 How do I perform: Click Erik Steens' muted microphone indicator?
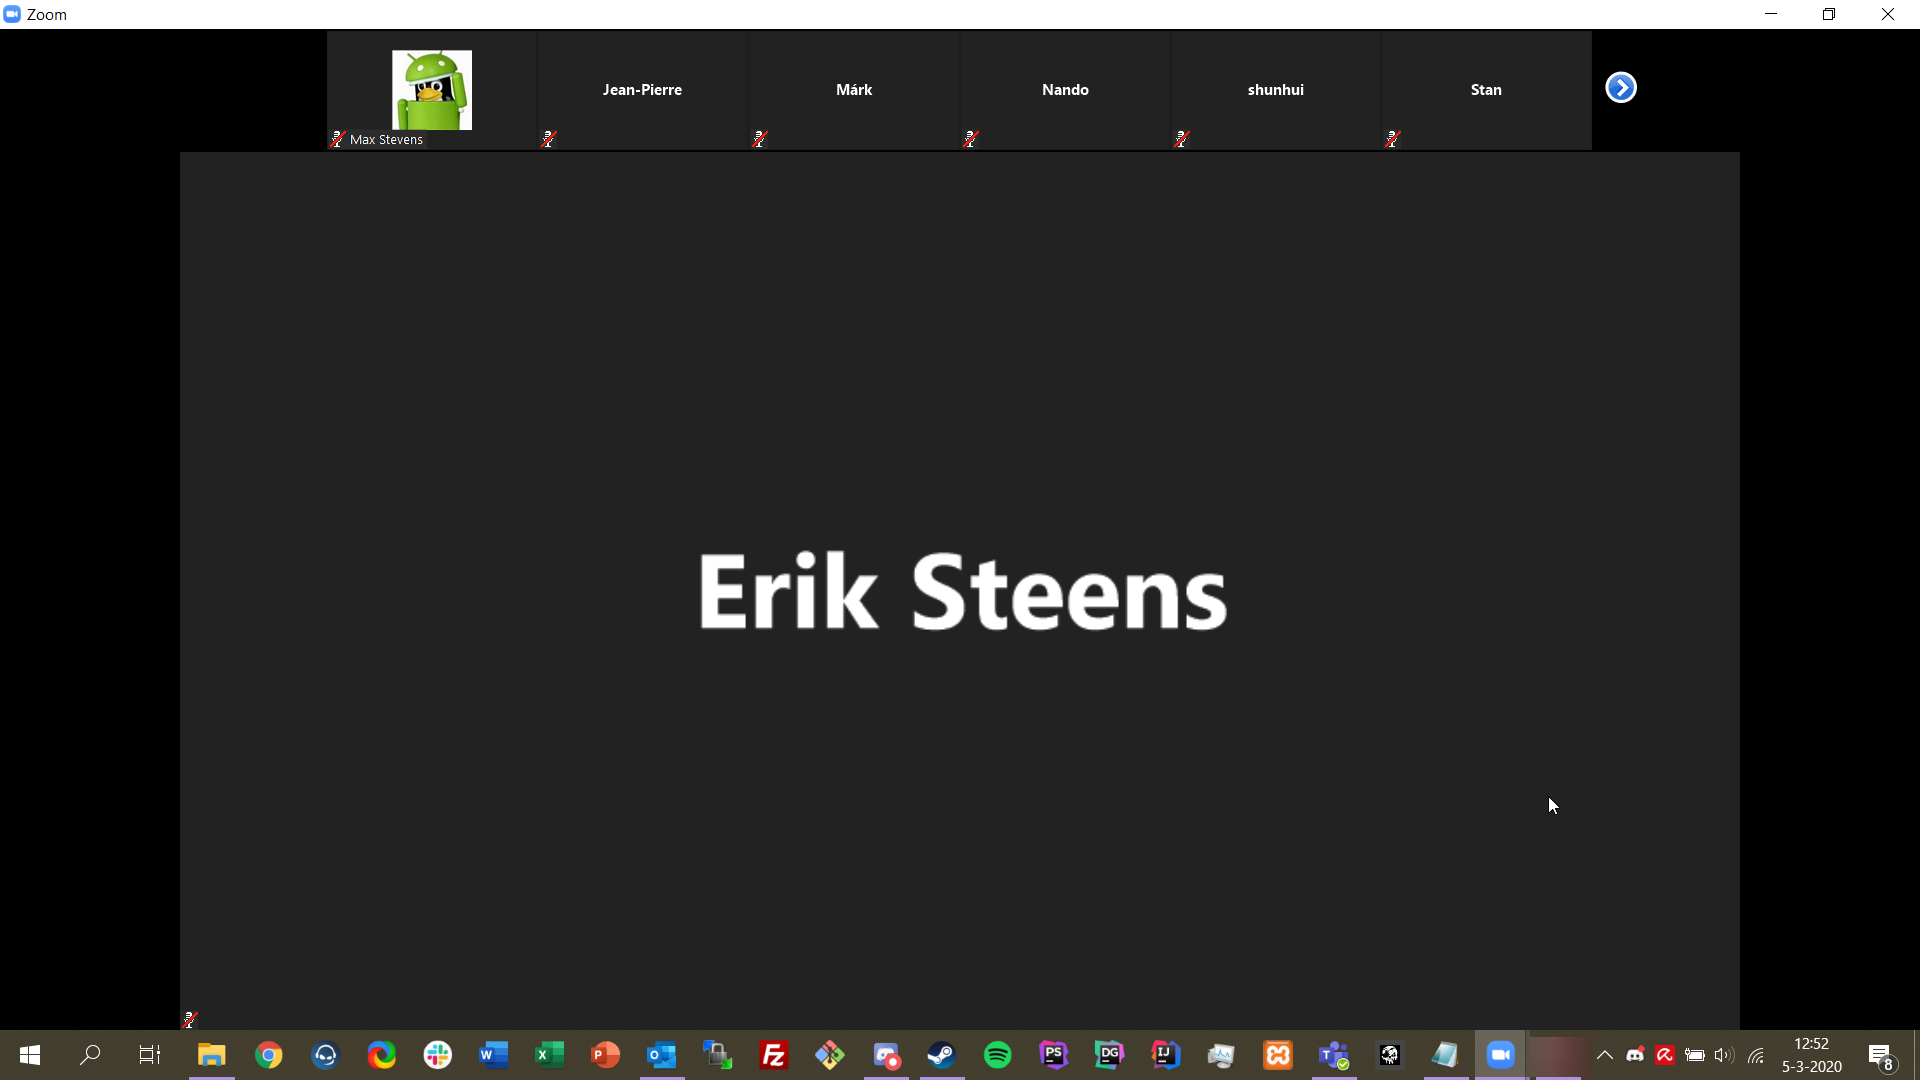tap(190, 1019)
